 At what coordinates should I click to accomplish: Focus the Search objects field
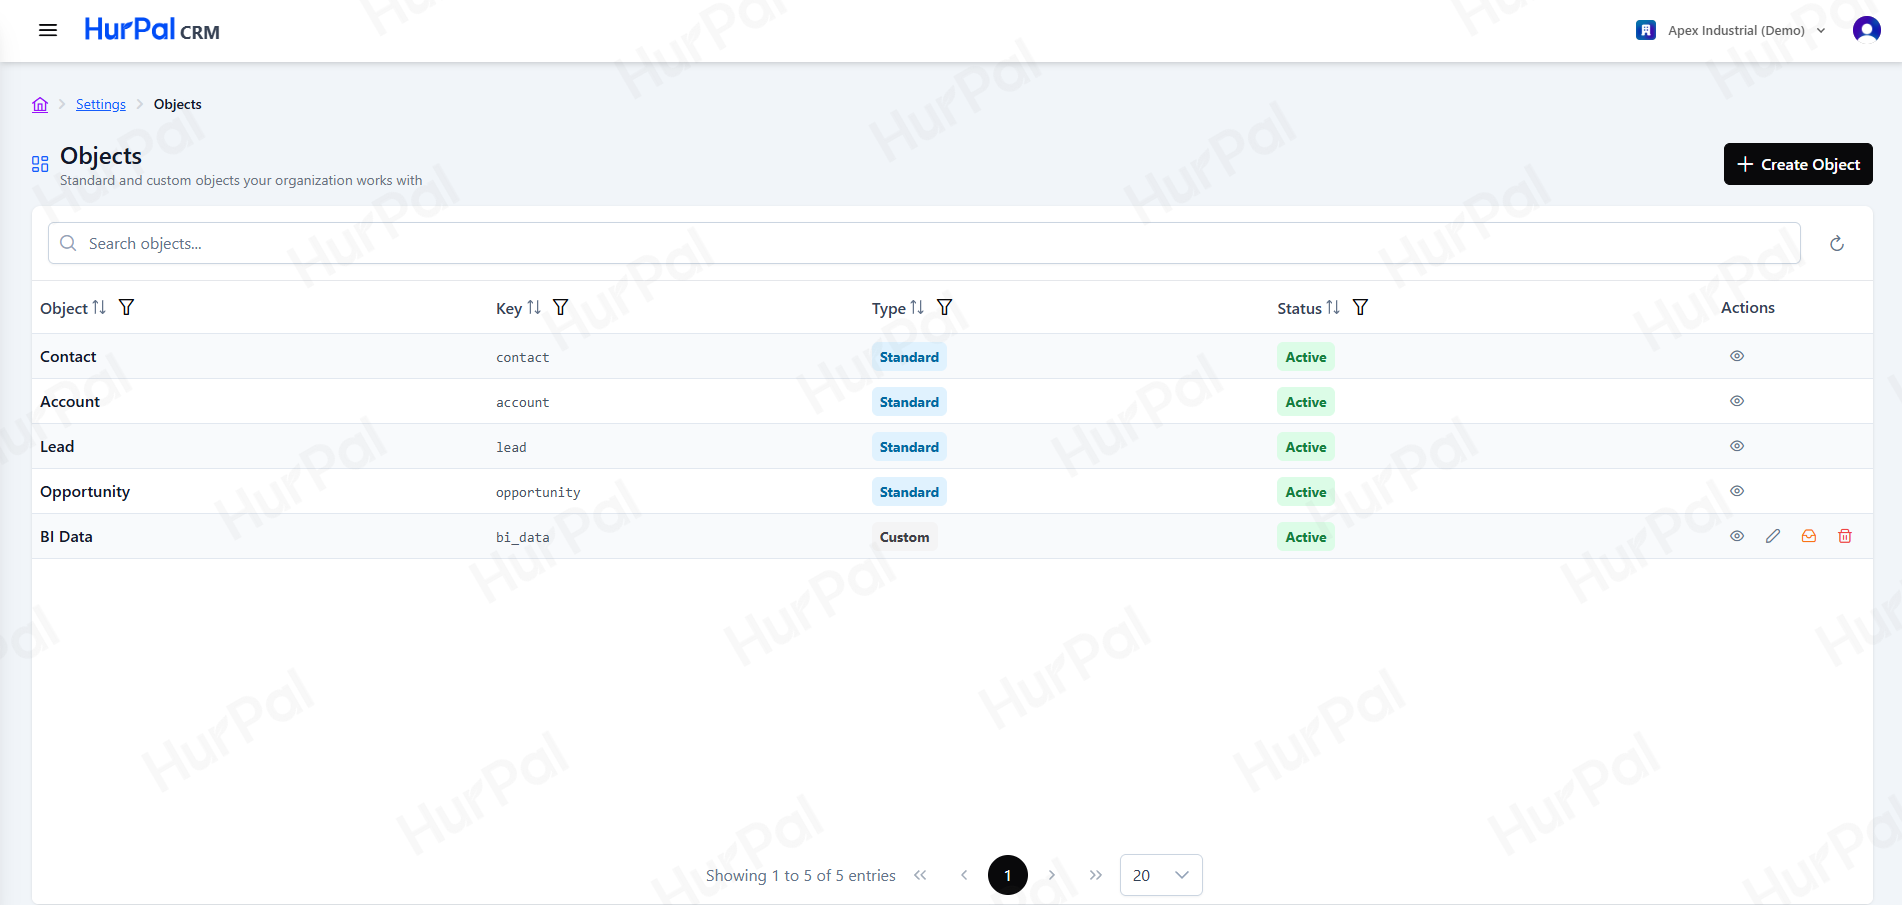pos(924,243)
